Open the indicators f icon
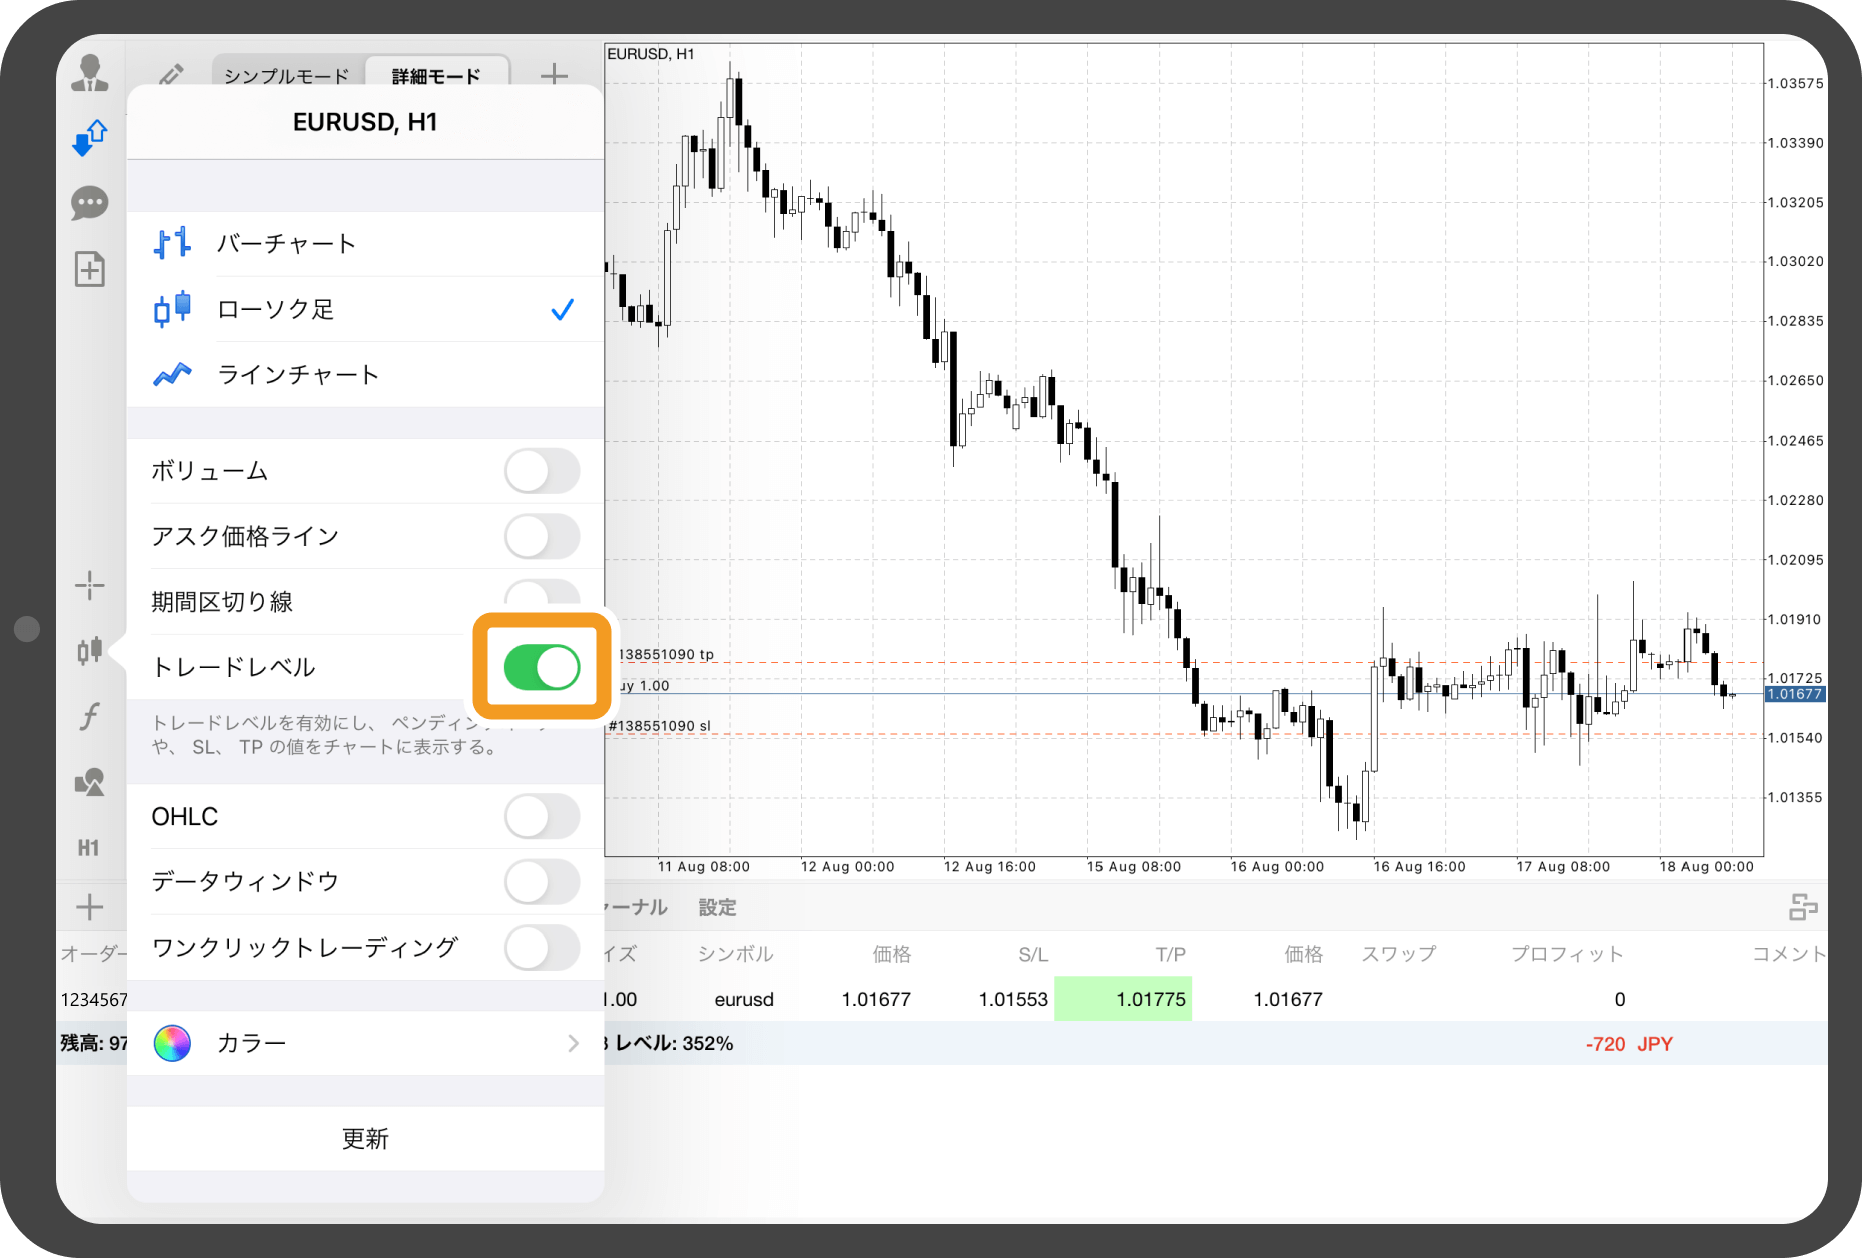 click(90, 716)
